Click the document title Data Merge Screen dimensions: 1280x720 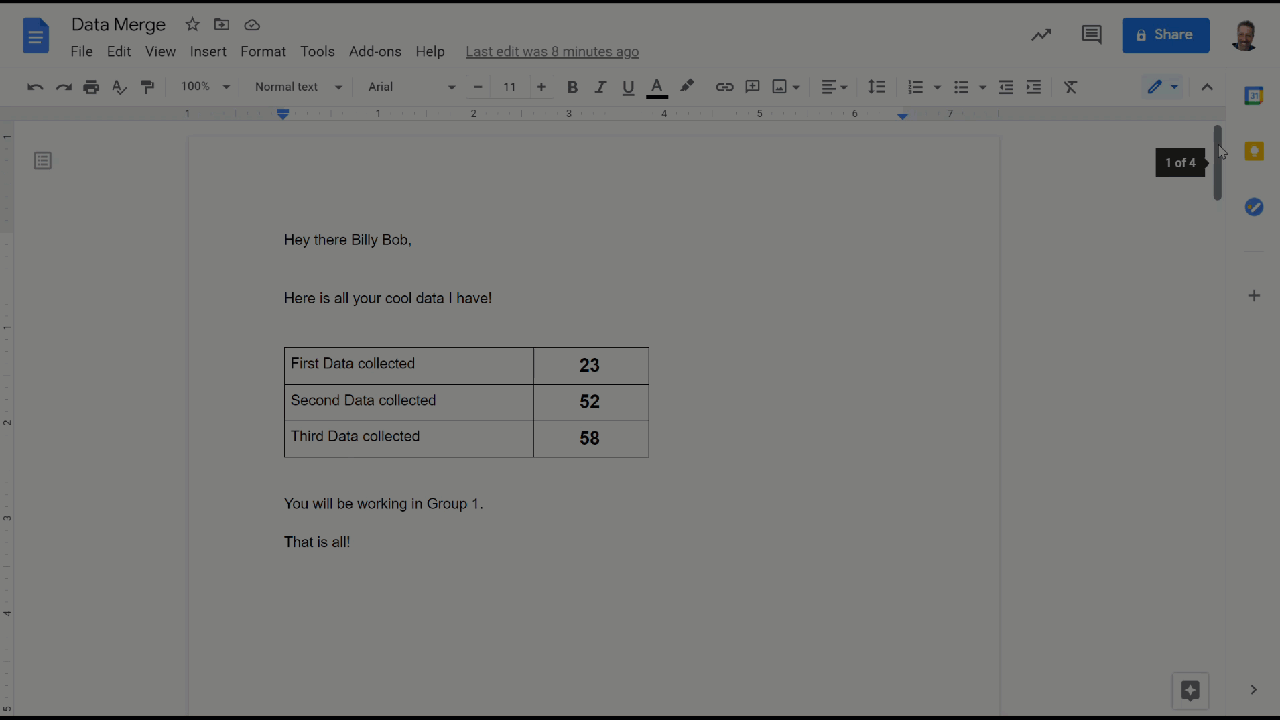coord(119,24)
